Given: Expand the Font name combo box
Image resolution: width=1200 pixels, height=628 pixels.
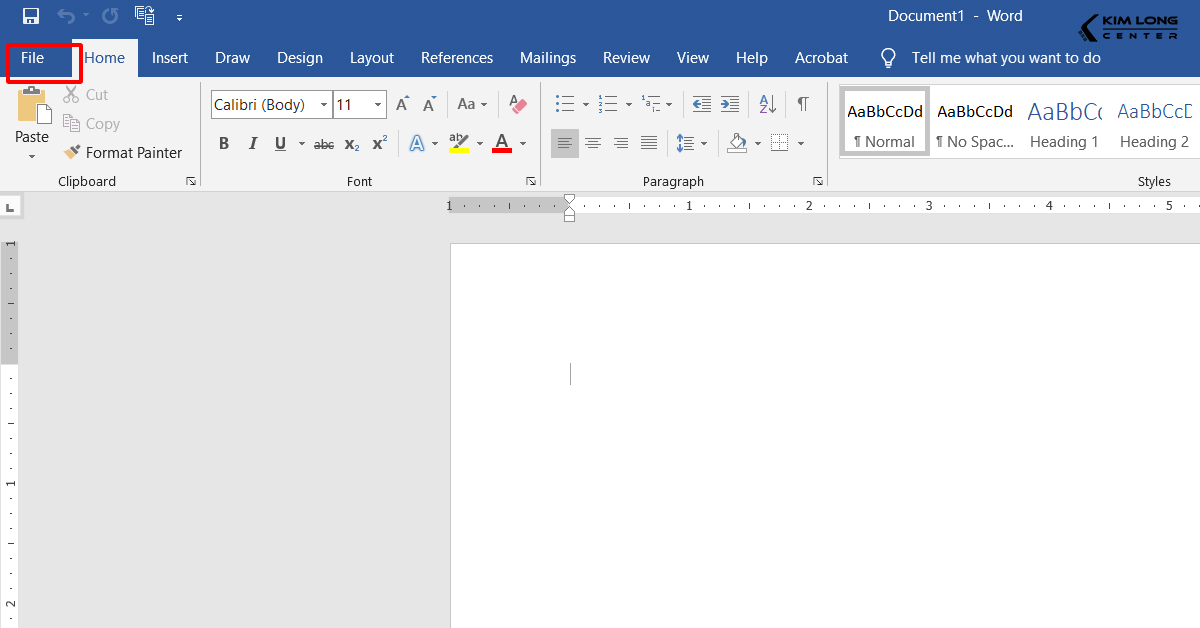Looking at the screenshot, I should point(323,104).
